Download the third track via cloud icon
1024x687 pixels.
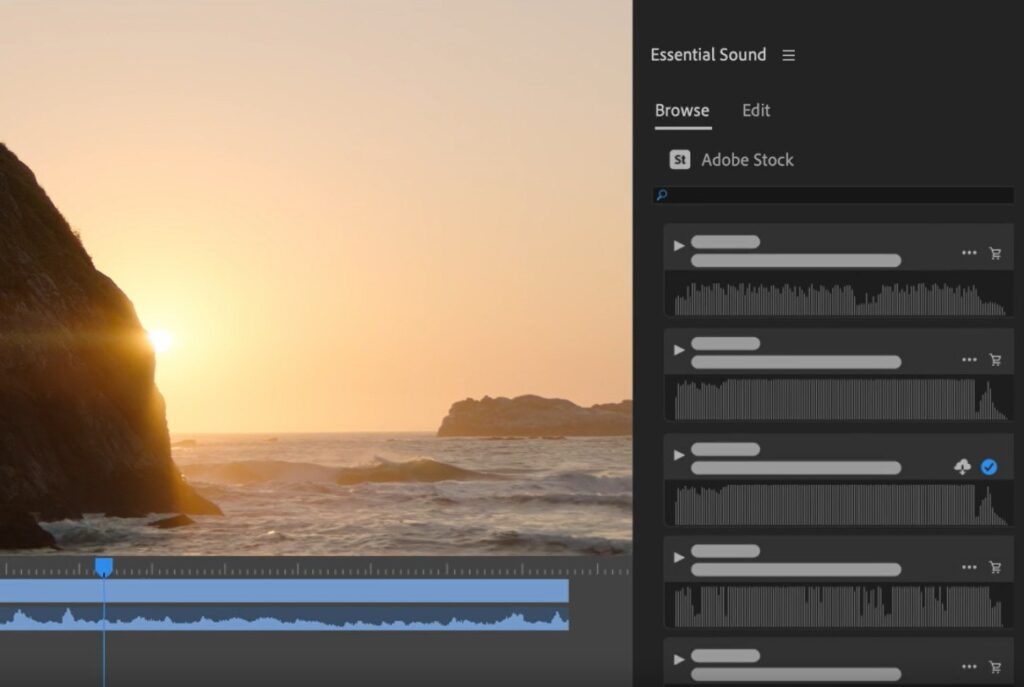coord(961,464)
